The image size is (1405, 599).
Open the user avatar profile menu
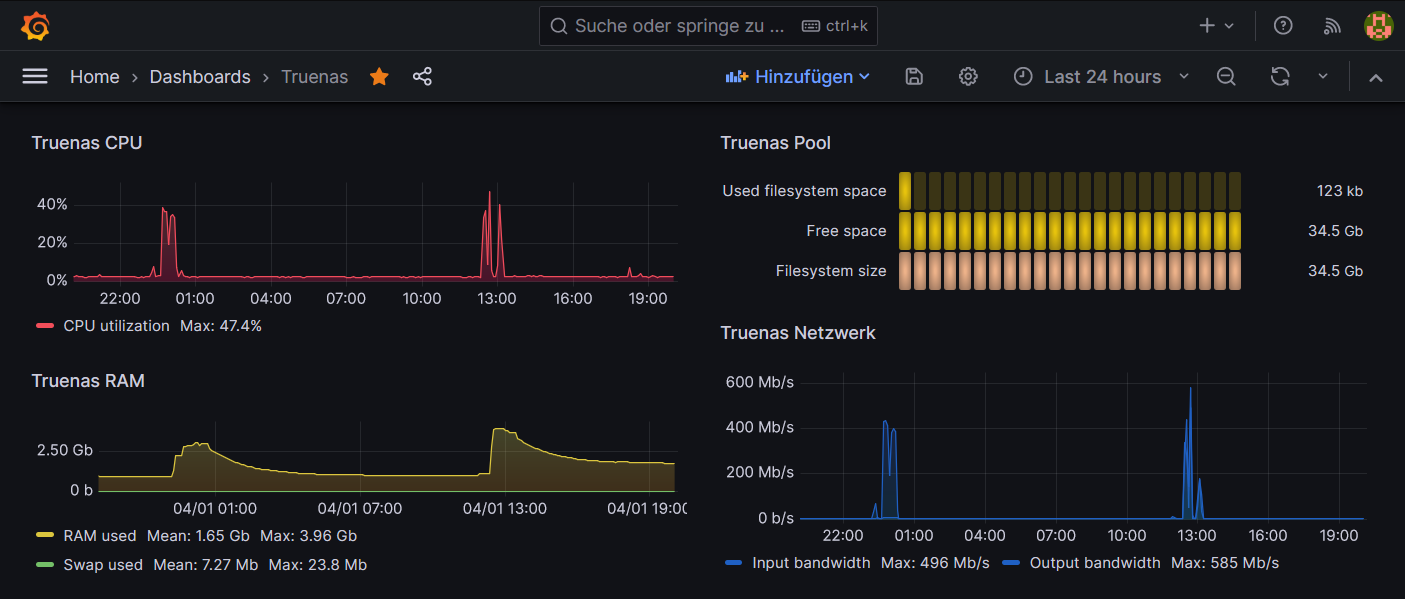click(x=1379, y=26)
